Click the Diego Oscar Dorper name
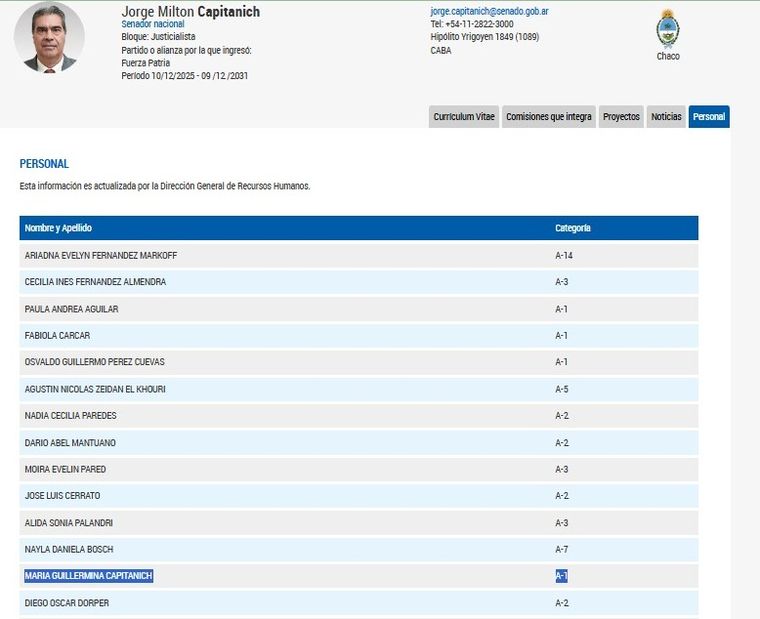The image size is (760, 619). (67, 603)
